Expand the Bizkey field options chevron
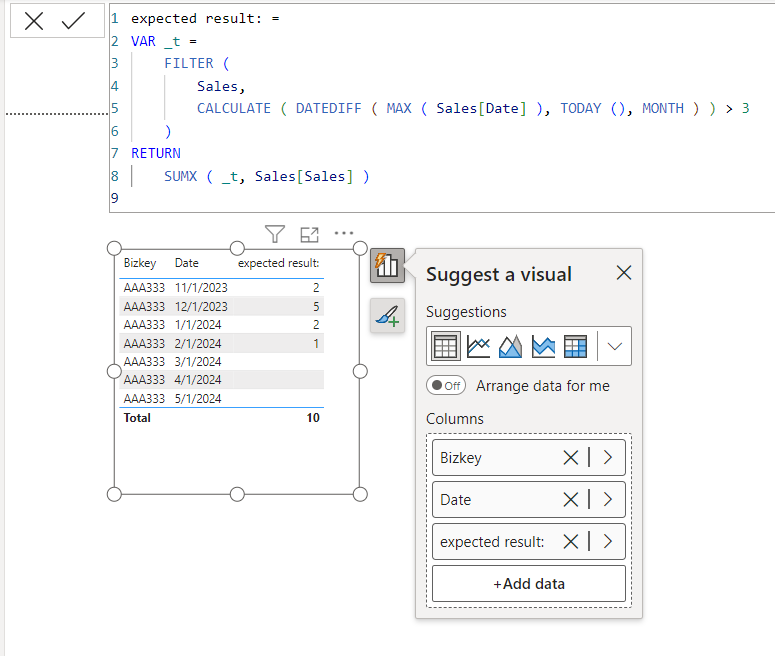Image resolution: width=775 pixels, height=656 pixels. click(x=607, y=458)
